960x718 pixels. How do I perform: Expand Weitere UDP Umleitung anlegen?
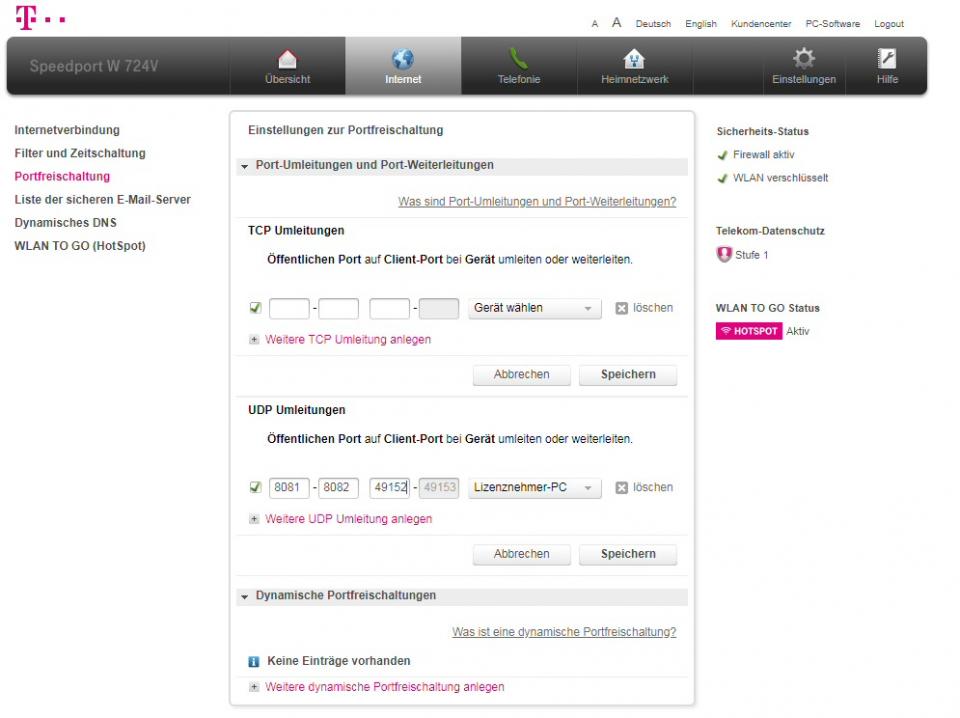tap(348, 519)
